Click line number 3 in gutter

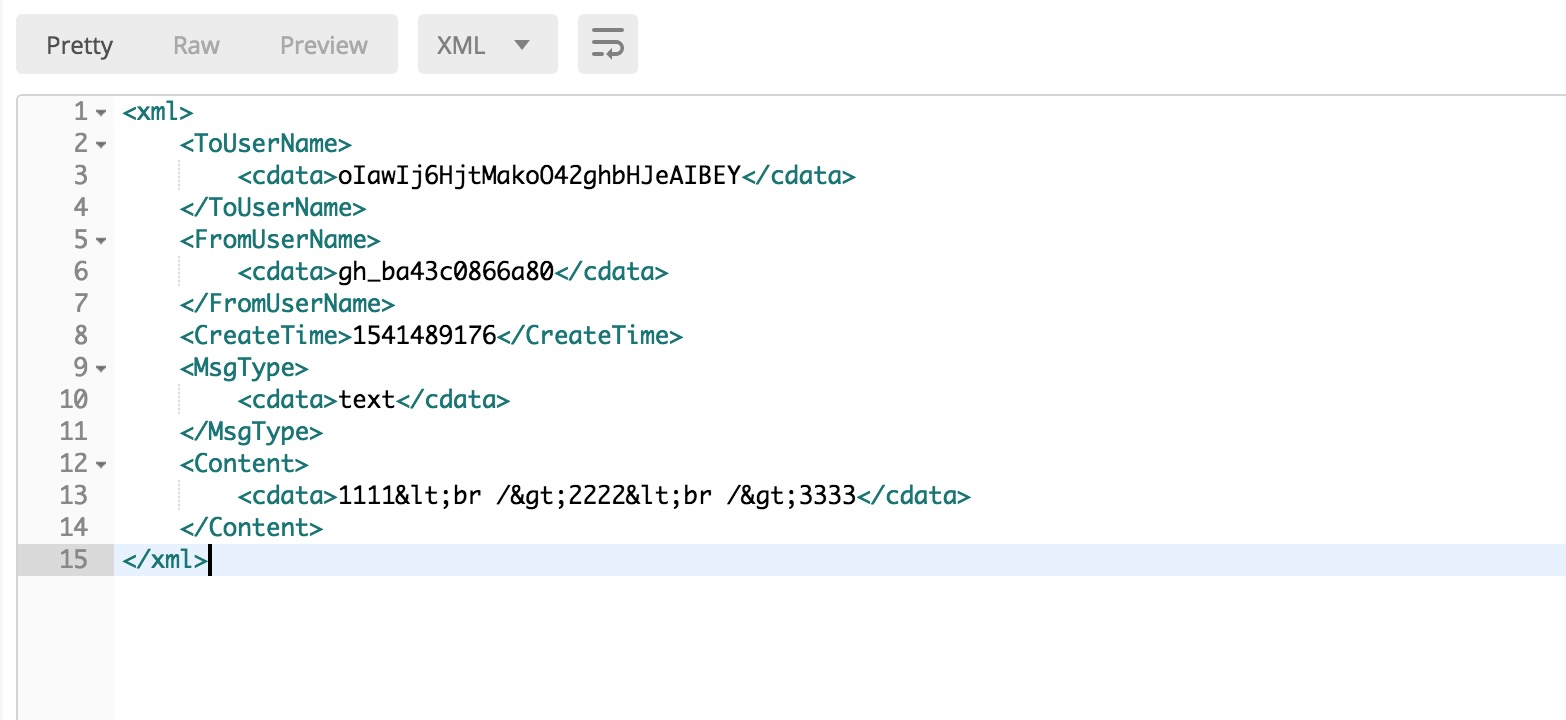tap(80, 176)
